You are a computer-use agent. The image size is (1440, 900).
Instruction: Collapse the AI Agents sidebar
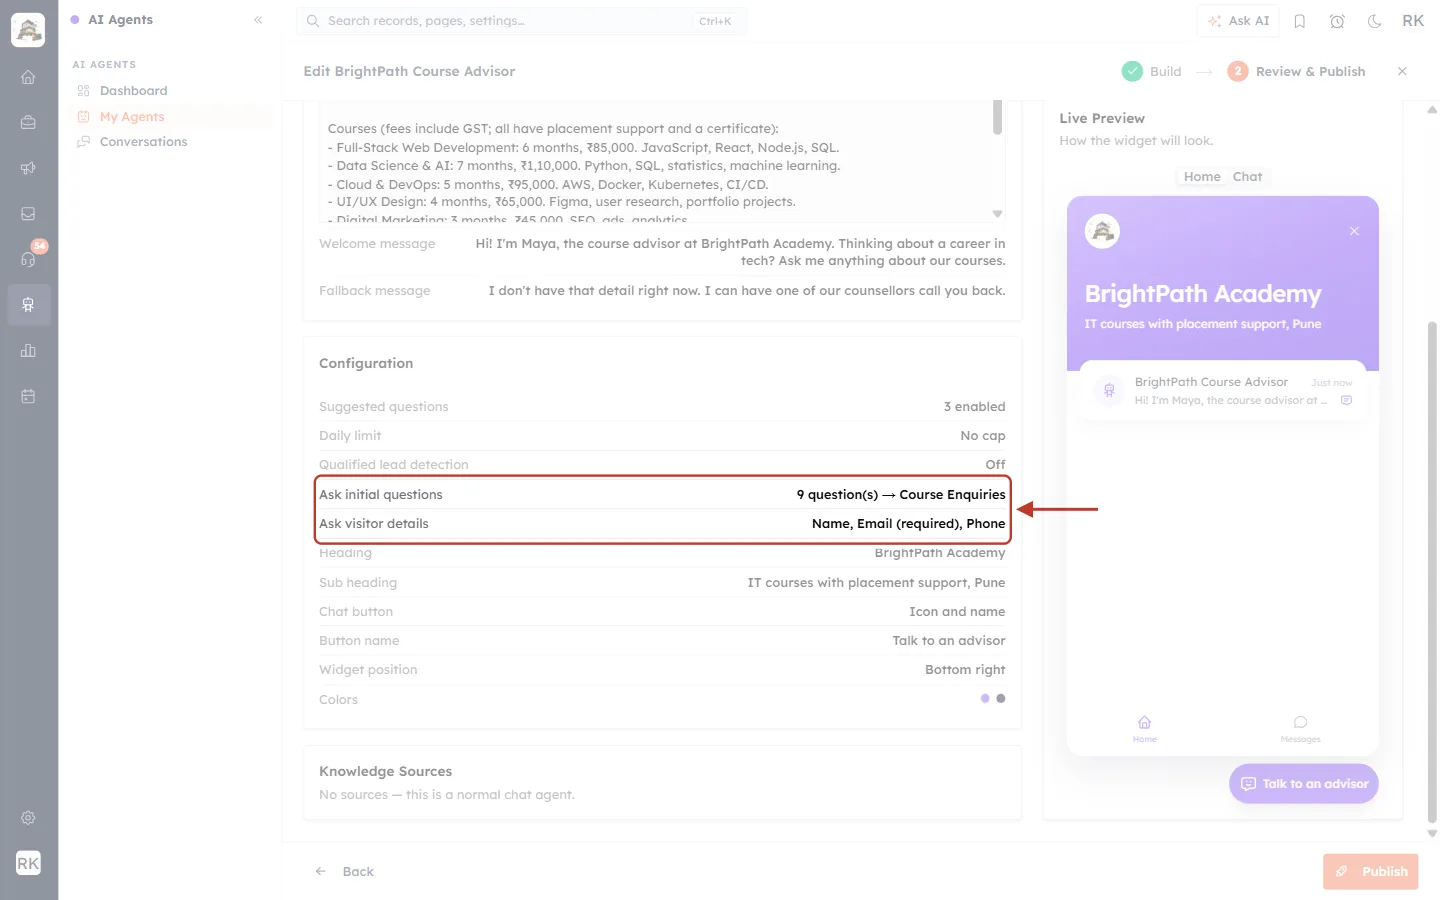pyautogui.click(x=258, y=20)
